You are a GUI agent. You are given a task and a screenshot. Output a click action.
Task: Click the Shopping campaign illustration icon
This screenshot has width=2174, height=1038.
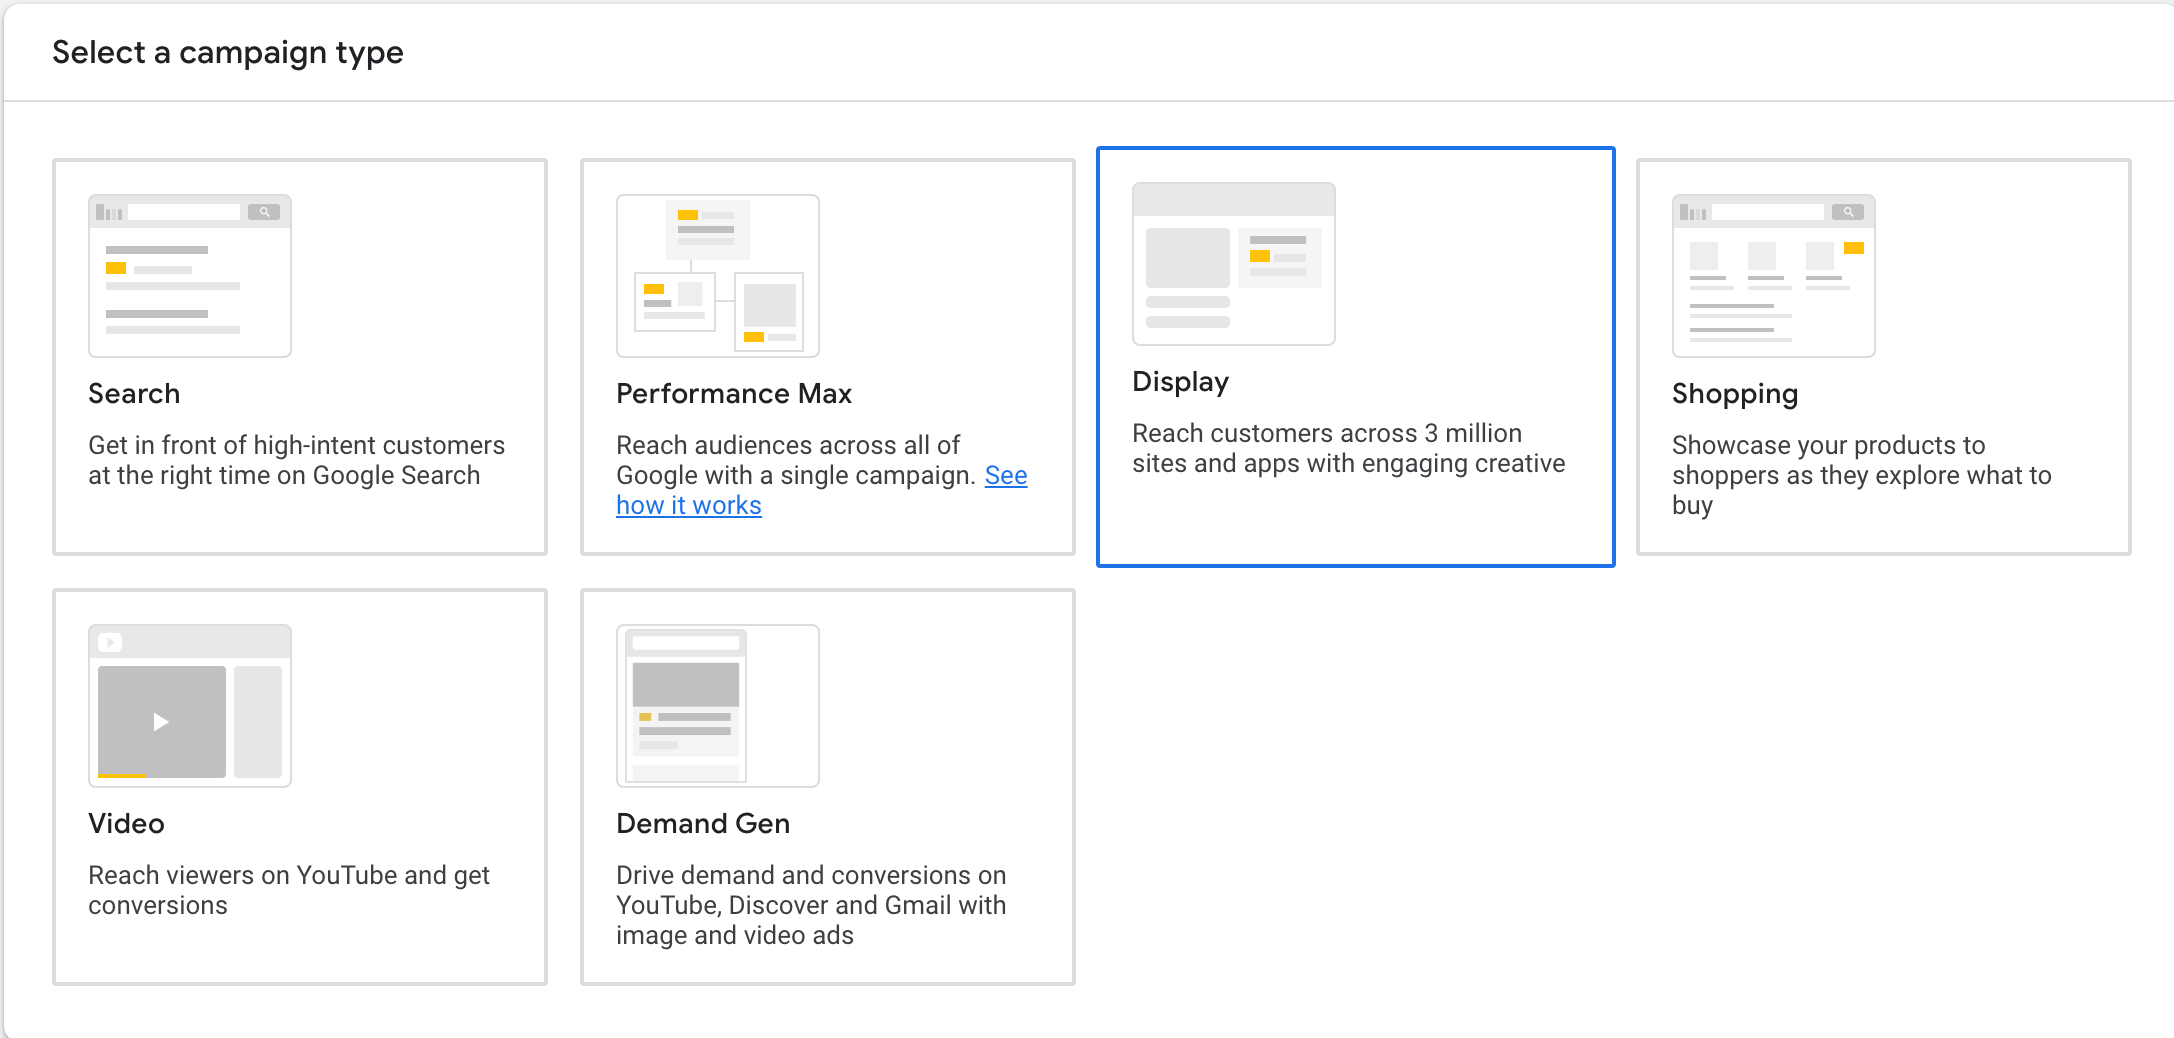coord(1774,276)
